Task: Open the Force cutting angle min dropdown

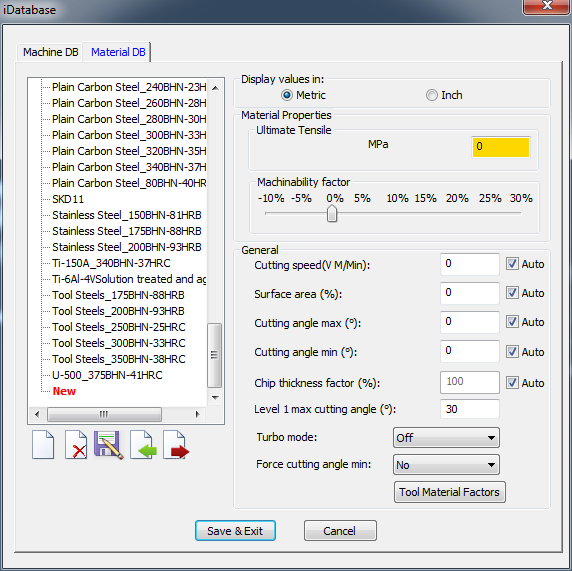Action: click(446, 465)
